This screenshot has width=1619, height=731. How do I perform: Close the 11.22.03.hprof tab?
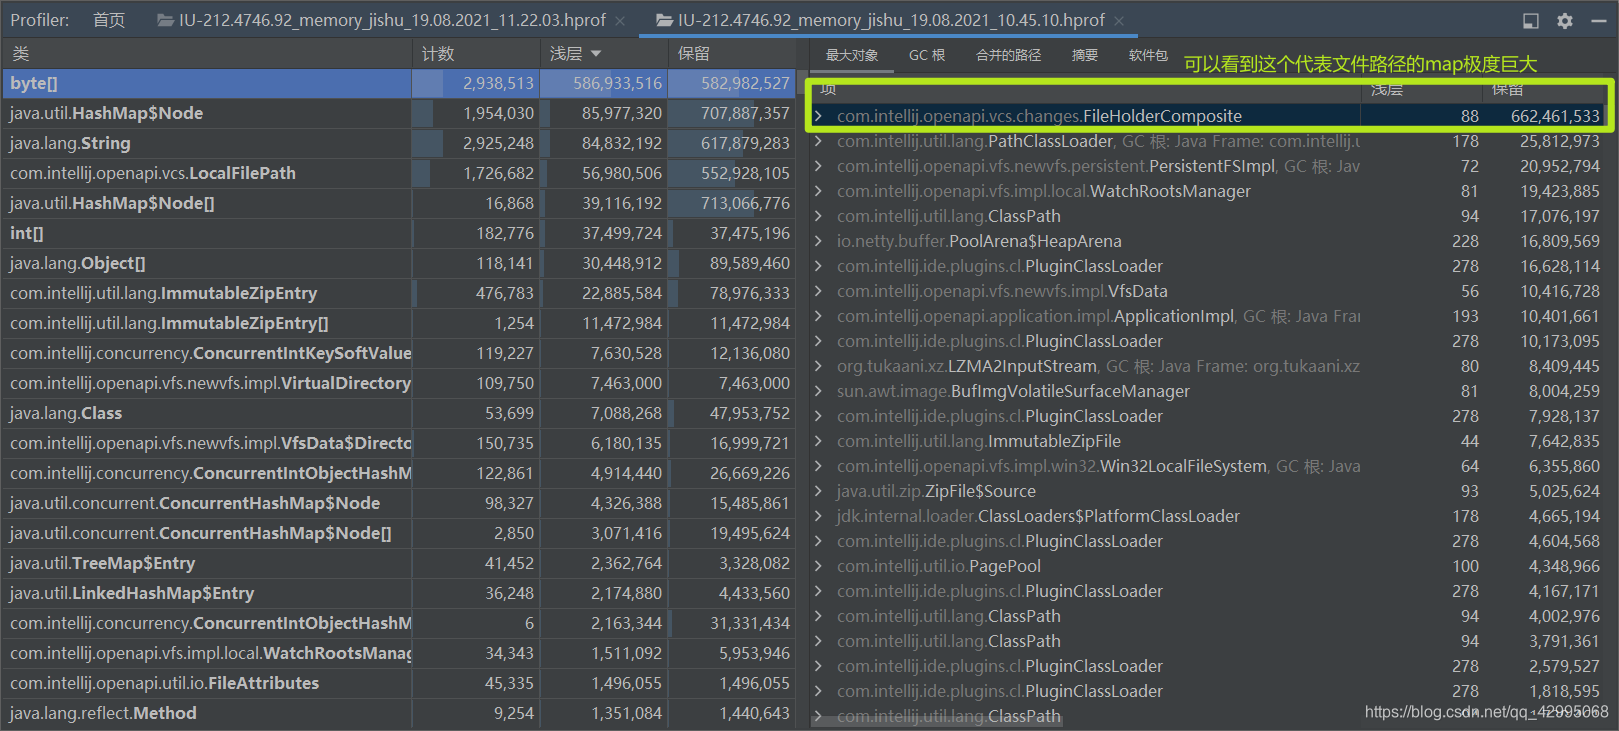[x=620, y=20]
